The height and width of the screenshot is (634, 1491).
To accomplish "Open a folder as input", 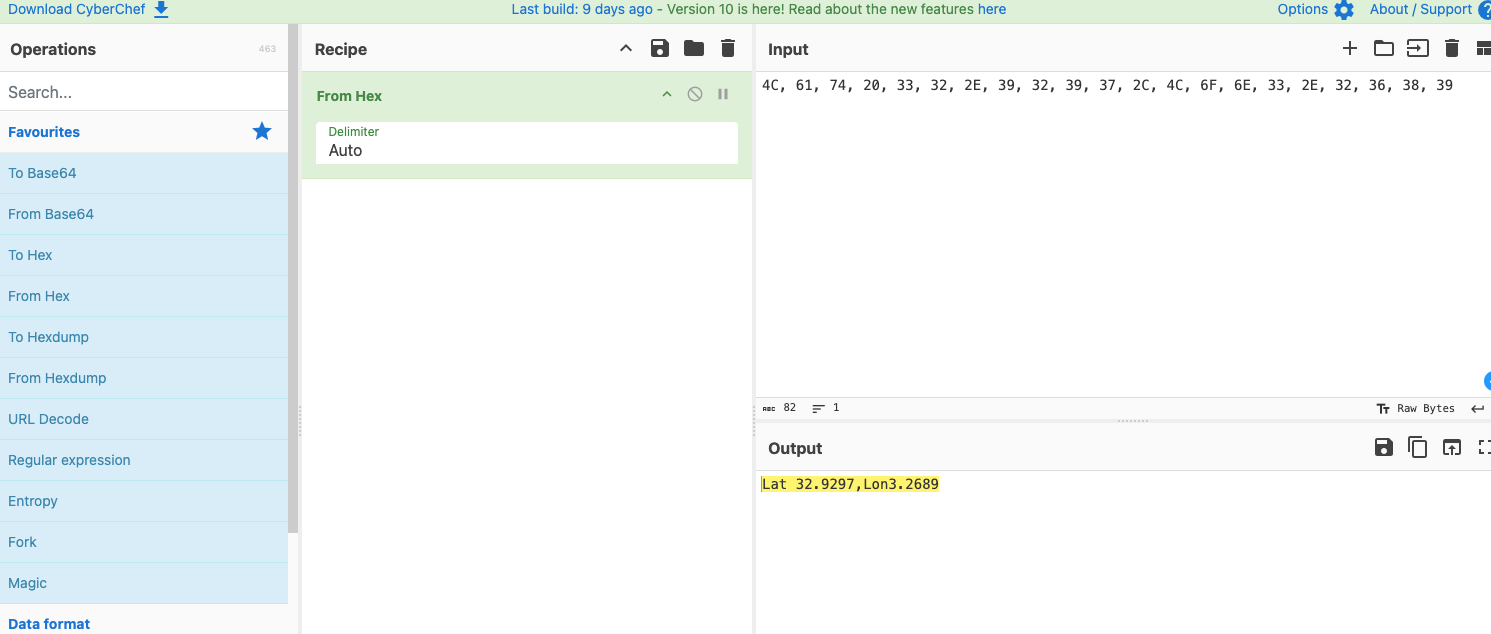I will pyautogui.click(x=1383, y=48).
